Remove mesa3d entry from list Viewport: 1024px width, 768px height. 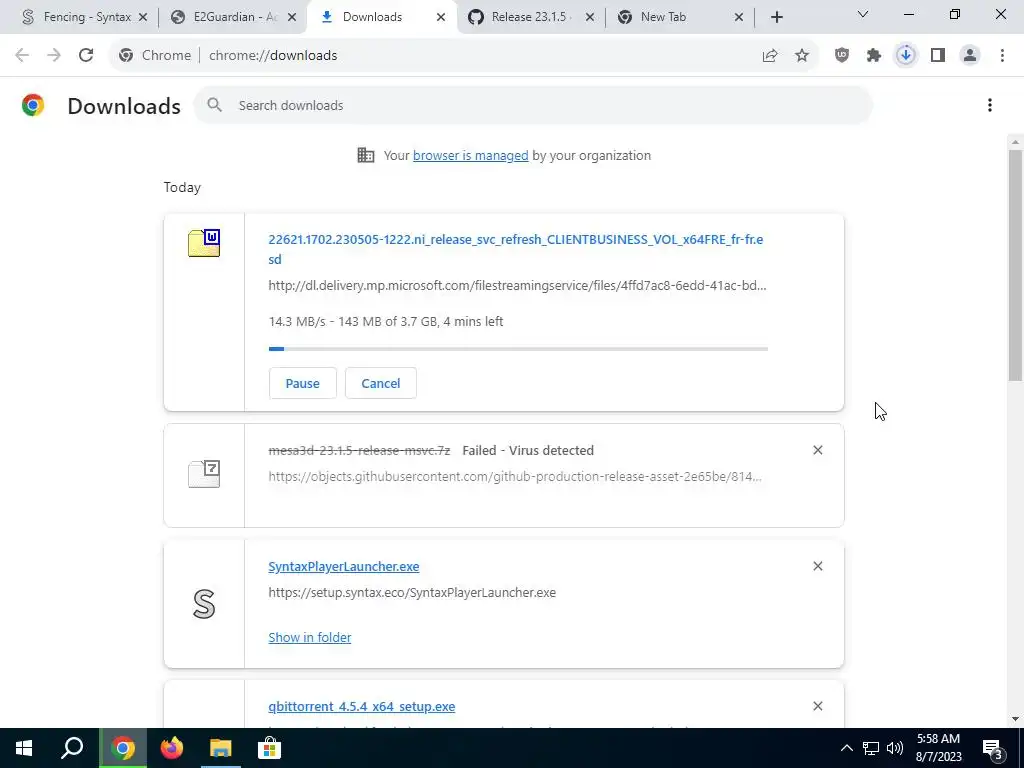pos(818,450)
